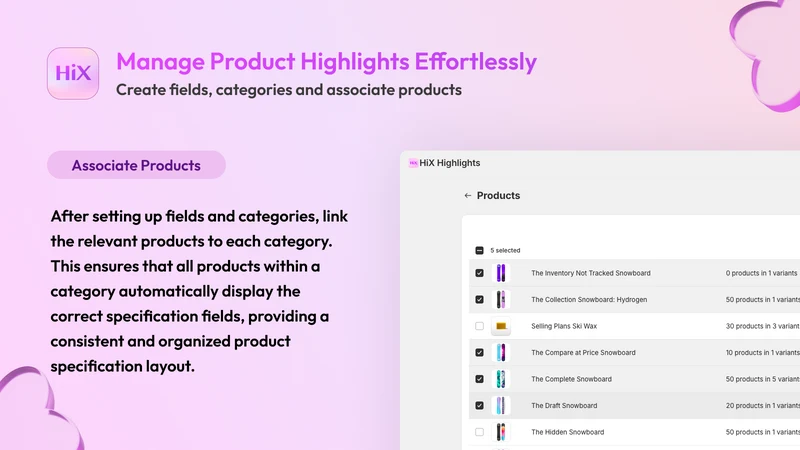Select 'The Compare at Price Snowboard' name
Screen dimensions: 800x450
pyautogui.click(x=583, y=353)
